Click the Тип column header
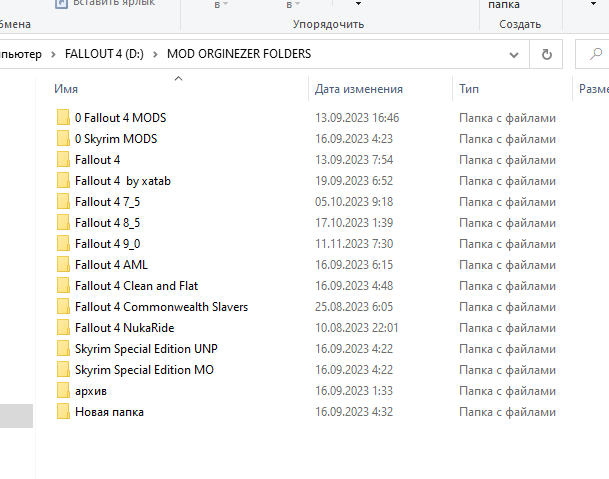Screen dimensions: 609x479 tap(469, 89)
